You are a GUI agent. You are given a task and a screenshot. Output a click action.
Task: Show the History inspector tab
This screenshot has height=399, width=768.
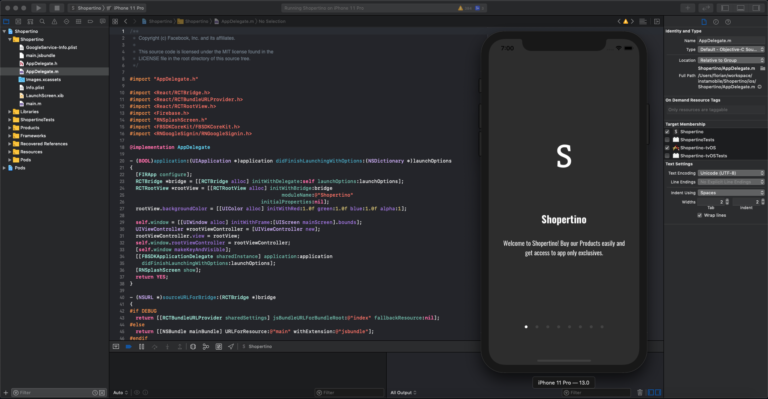point(716,22)
